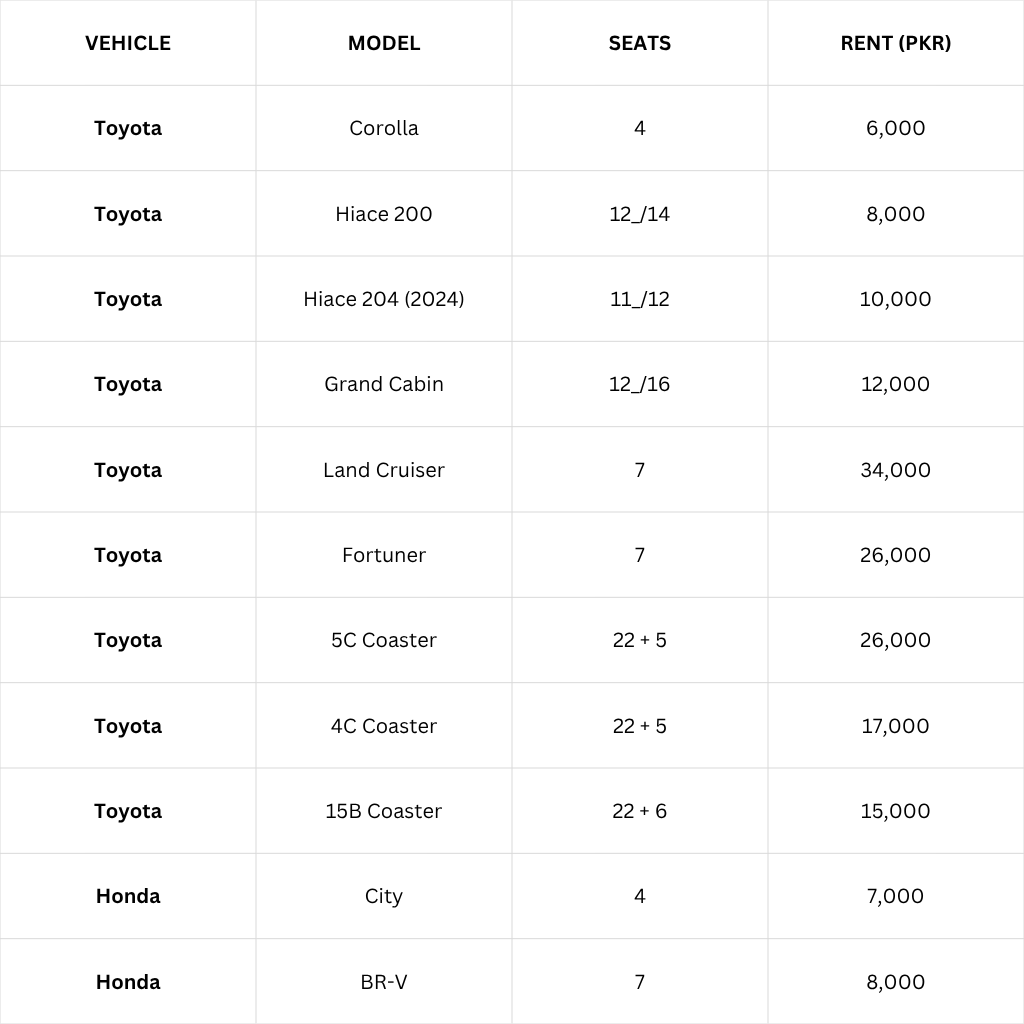This screenshot has width=1024, height=1024.
Task: Click the BR-V model cell
Action: 384,982
